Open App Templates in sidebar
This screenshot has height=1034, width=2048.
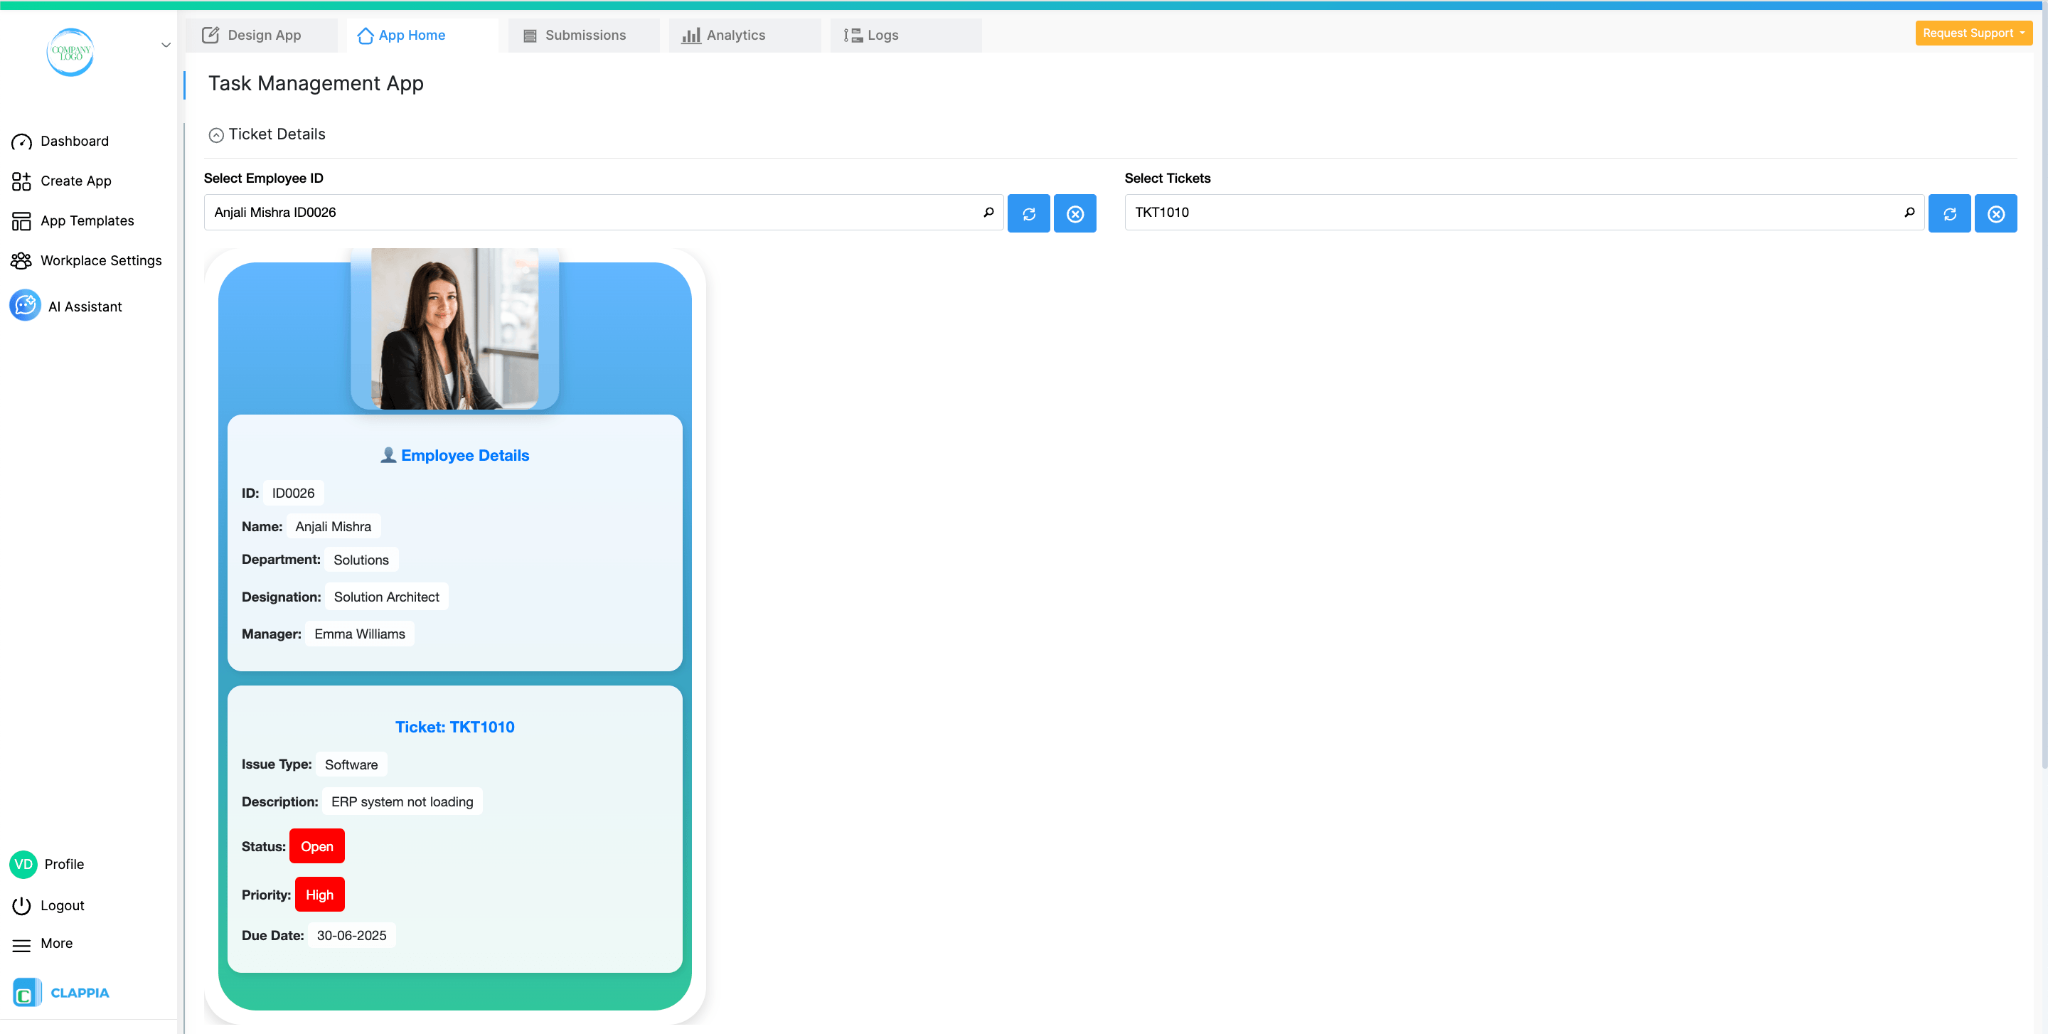coord(88,221)
